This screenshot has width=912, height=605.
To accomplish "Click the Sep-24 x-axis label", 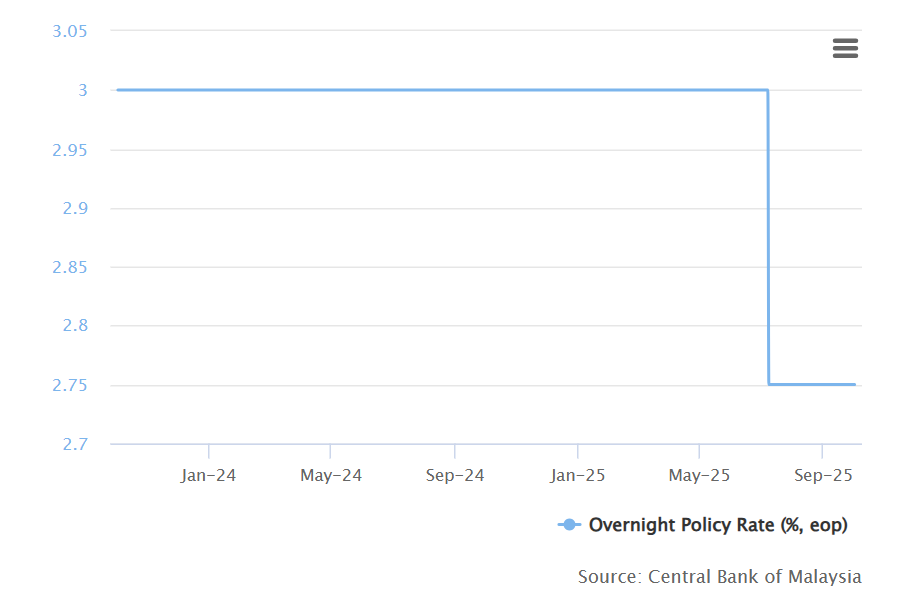I will (455, 476).
